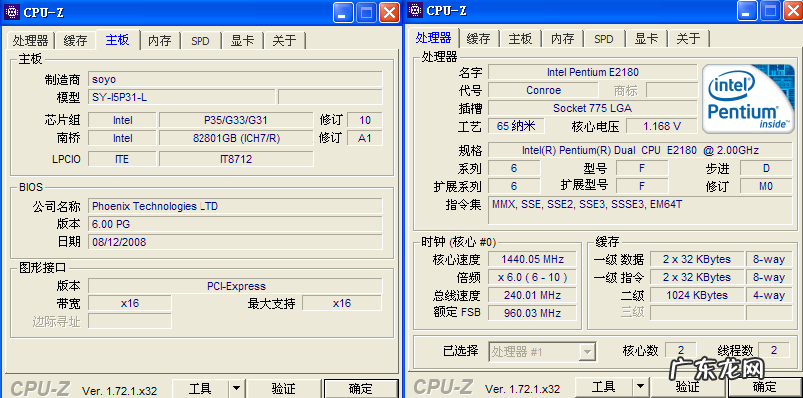Open SPD tab in left window
The image size is (803, 398).
[x=200, y=41]
